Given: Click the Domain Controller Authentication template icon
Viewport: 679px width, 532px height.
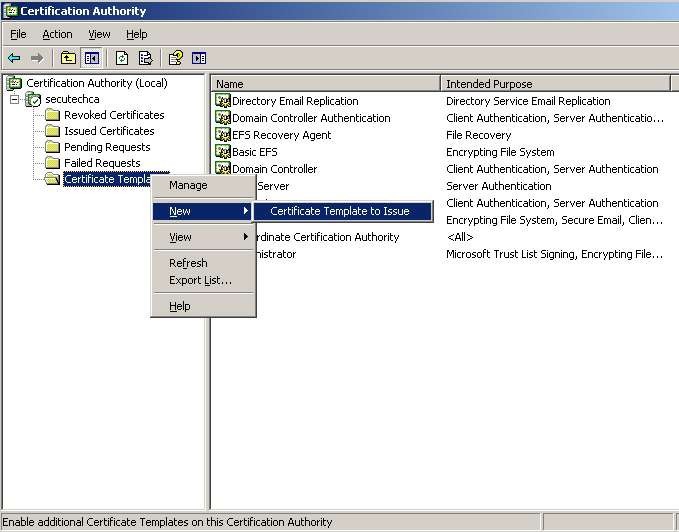Looking at the screenshot, I should click(x=223, y=118).
